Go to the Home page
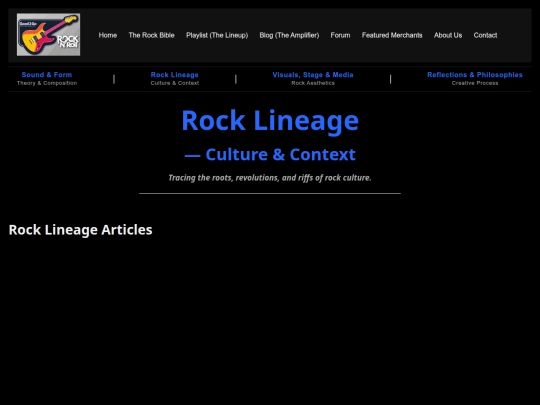Image resolution: width=540 pixels, height=405 pixels. (x=107, y=35)
